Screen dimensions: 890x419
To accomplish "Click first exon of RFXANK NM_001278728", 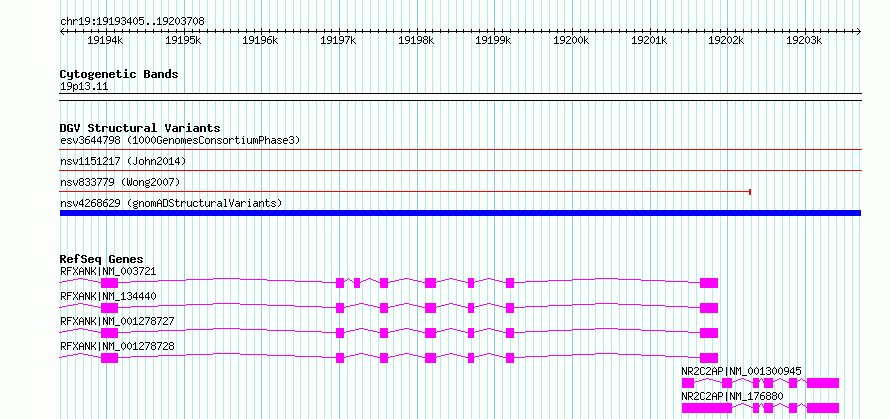I will click(x=110, y=358).
